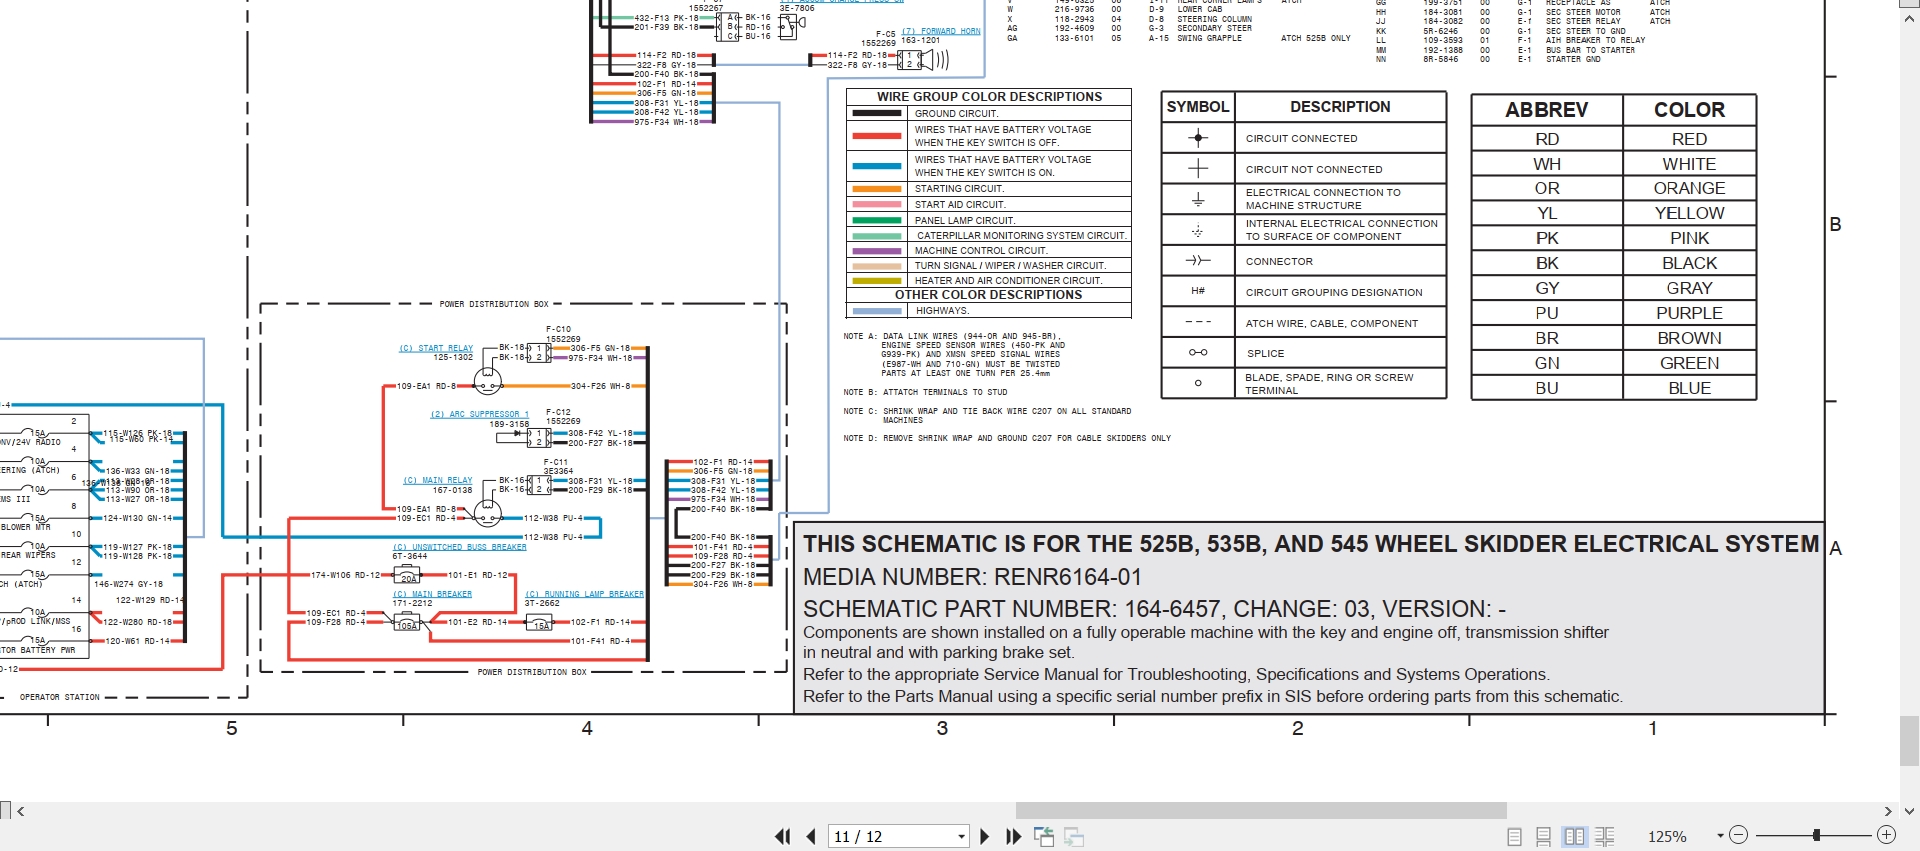The width and height of the screenshot is (1920, 851).
Task: Open the MAIN BREAKER link
Action: tap(432, 595)
